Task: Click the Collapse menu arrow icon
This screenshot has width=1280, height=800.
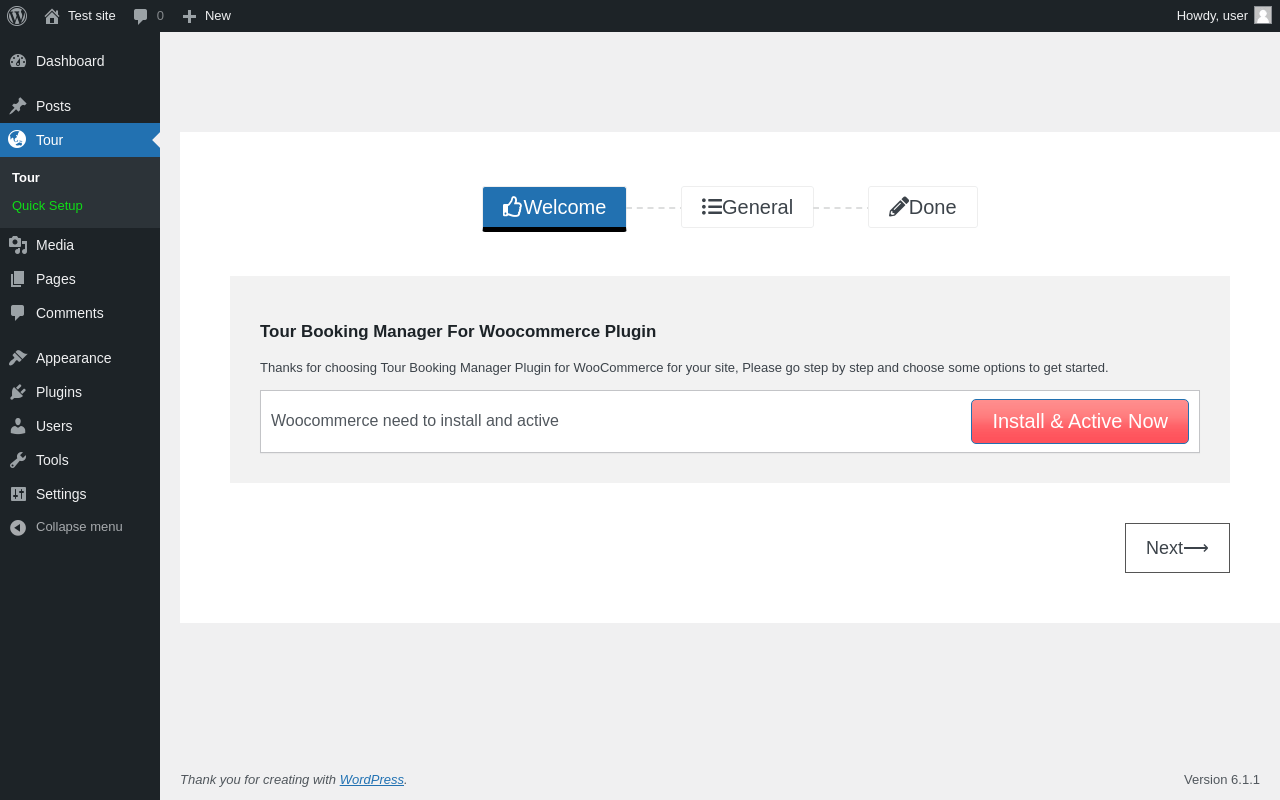Action: 18,527
